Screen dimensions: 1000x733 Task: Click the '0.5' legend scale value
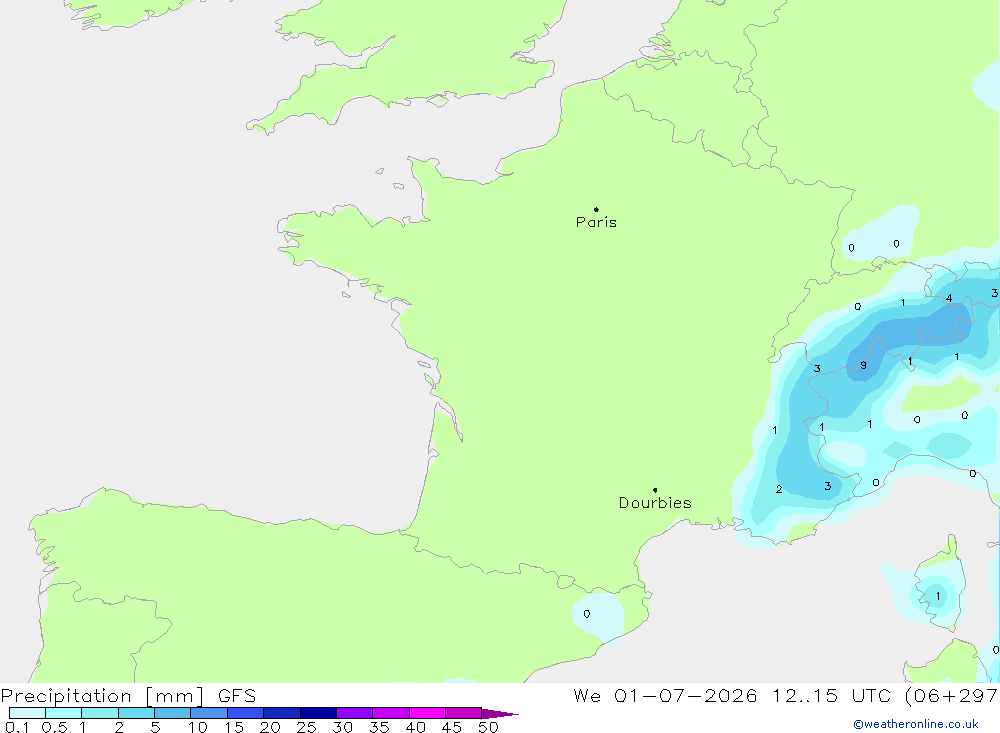click(x=54, y=727)
